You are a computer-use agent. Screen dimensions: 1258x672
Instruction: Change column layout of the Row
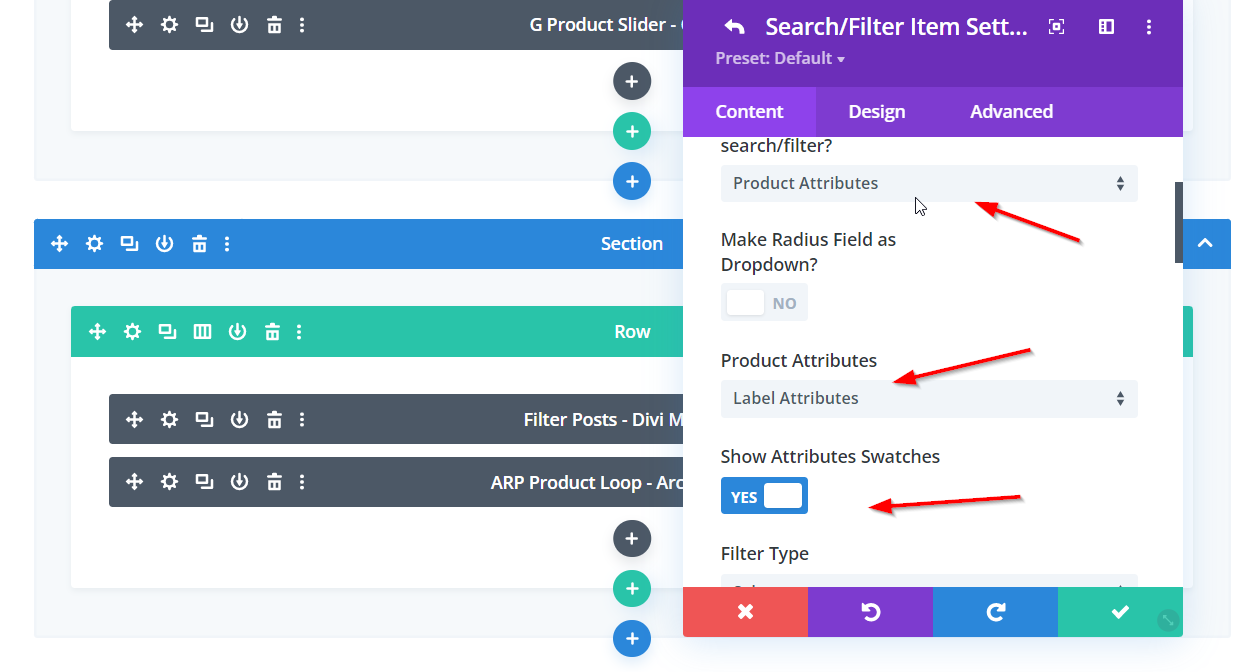tap(202, 332)
